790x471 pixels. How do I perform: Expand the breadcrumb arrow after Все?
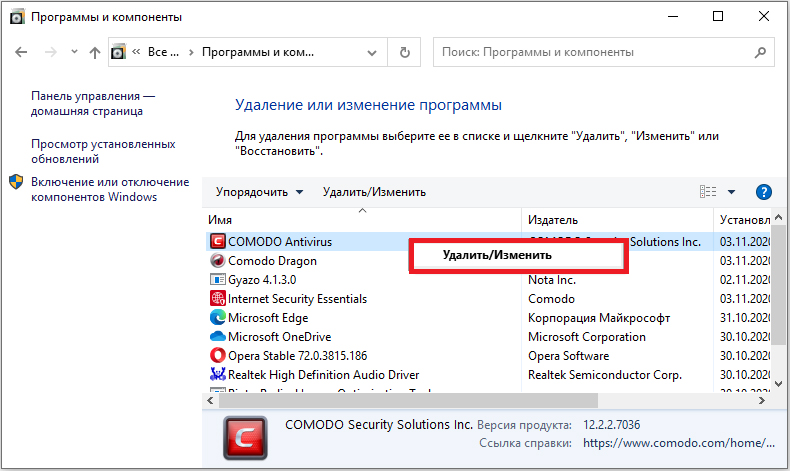[x=191, y=52]
